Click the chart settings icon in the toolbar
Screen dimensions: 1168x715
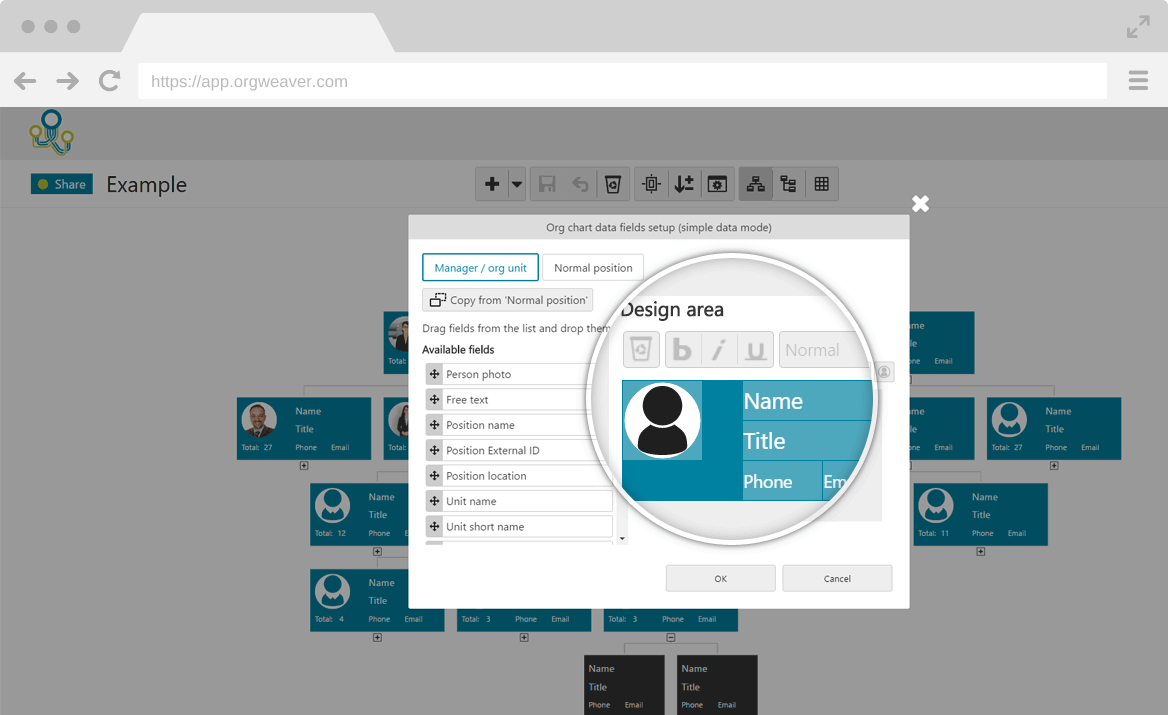(717, 184)
